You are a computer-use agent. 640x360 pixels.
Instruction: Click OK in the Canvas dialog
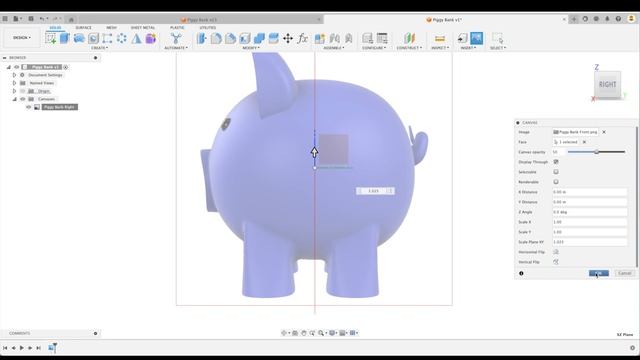coord(598,273)
